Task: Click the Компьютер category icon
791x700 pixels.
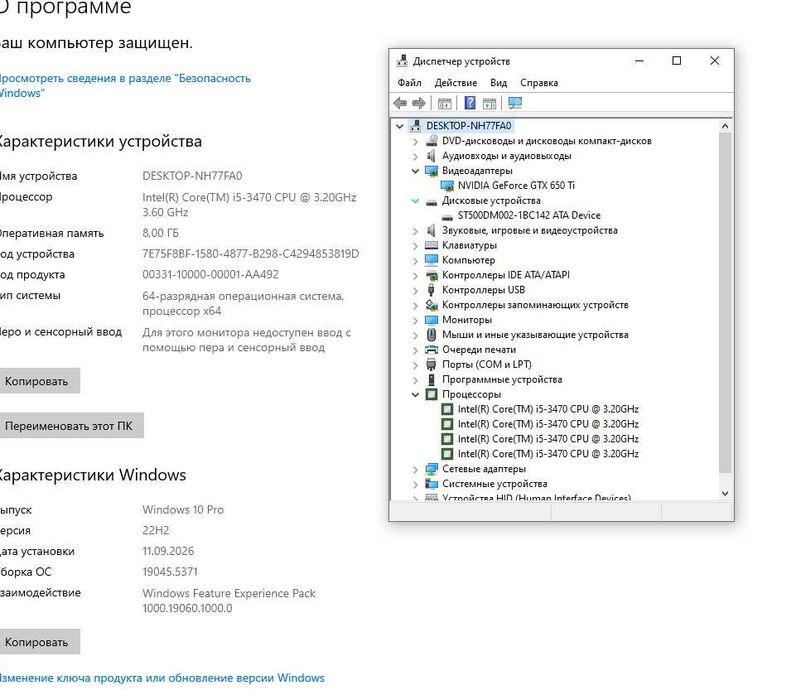Action: (x=431, y=260)
